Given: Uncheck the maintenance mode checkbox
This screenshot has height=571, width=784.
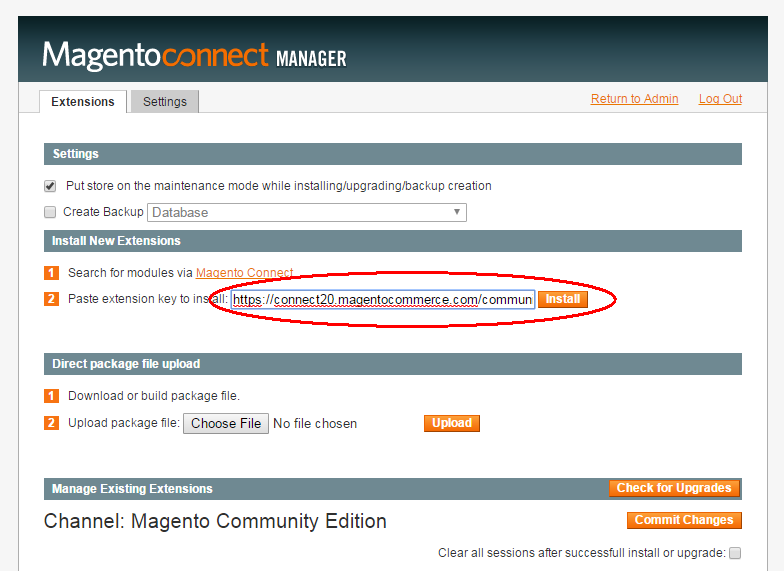Looking at the screenshot, I should click(50, 186).
